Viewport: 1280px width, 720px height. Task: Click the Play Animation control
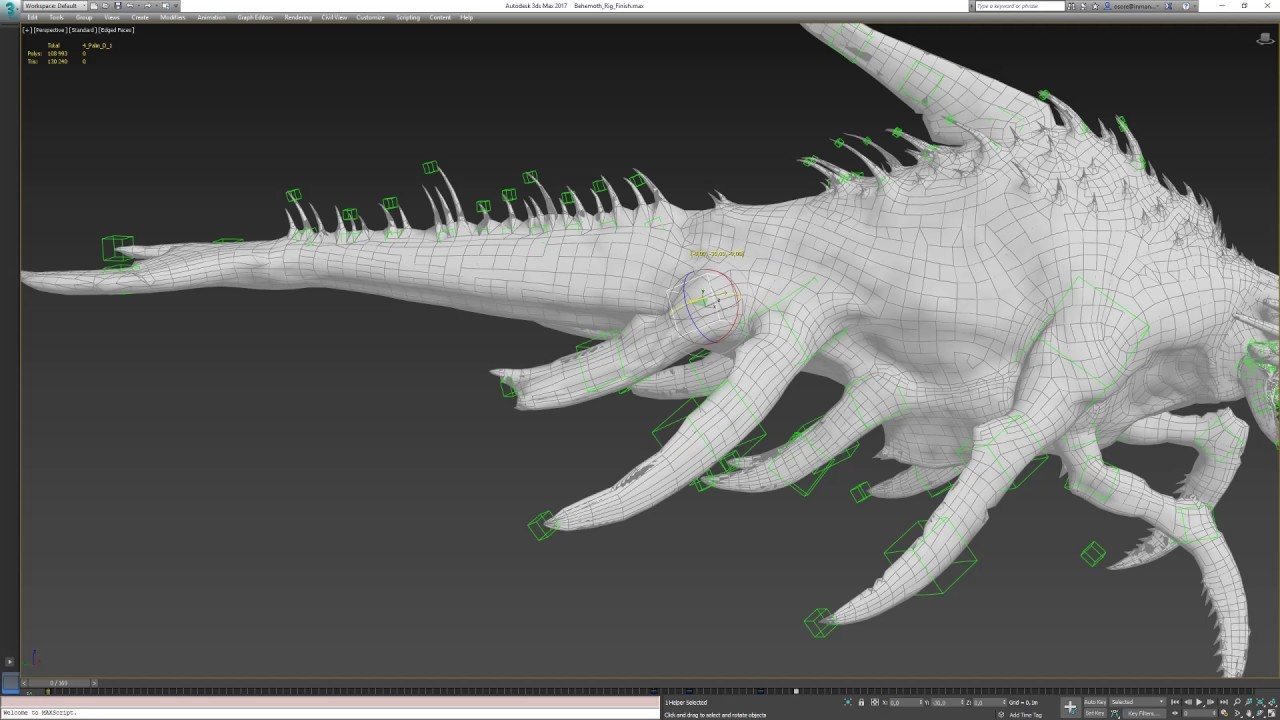(1199, 701)
